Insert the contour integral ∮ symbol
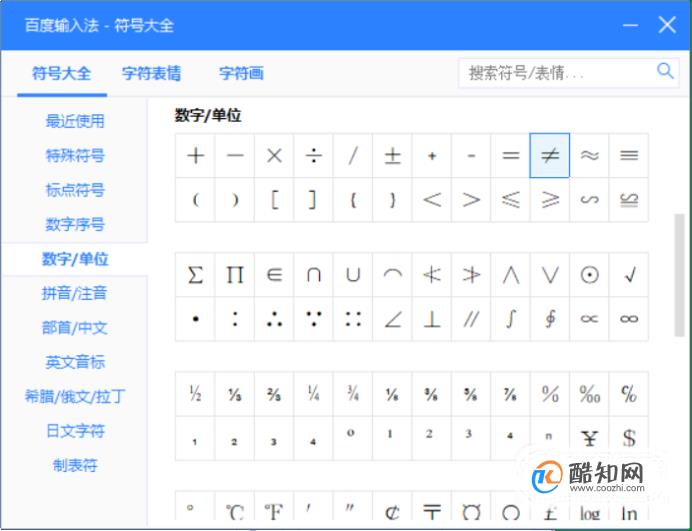The height and width of the screenshot is (531, 692). 549,319
